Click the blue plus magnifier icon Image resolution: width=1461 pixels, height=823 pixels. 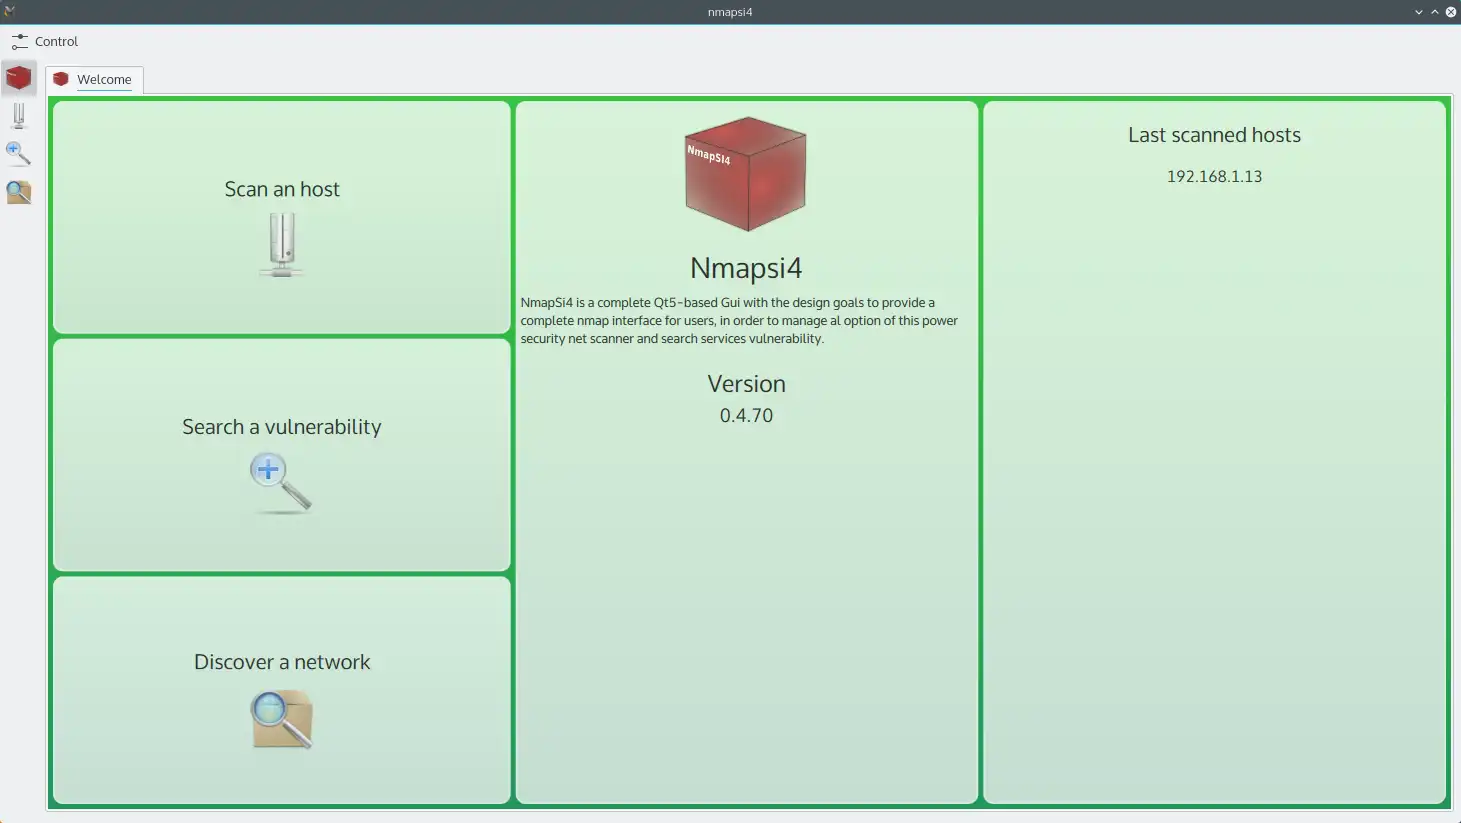[x=280, y=483]
